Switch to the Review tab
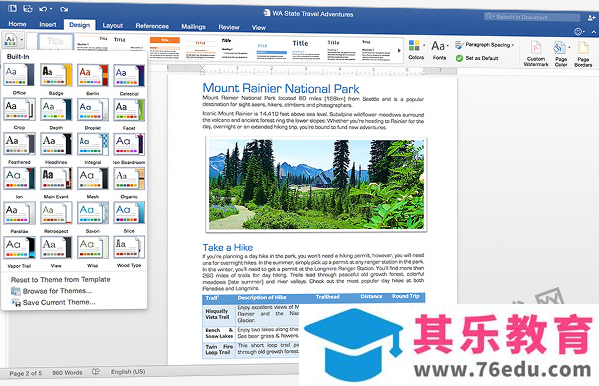Image resolution: width=599 pixels, height=386 pixels. coord(229,27)
